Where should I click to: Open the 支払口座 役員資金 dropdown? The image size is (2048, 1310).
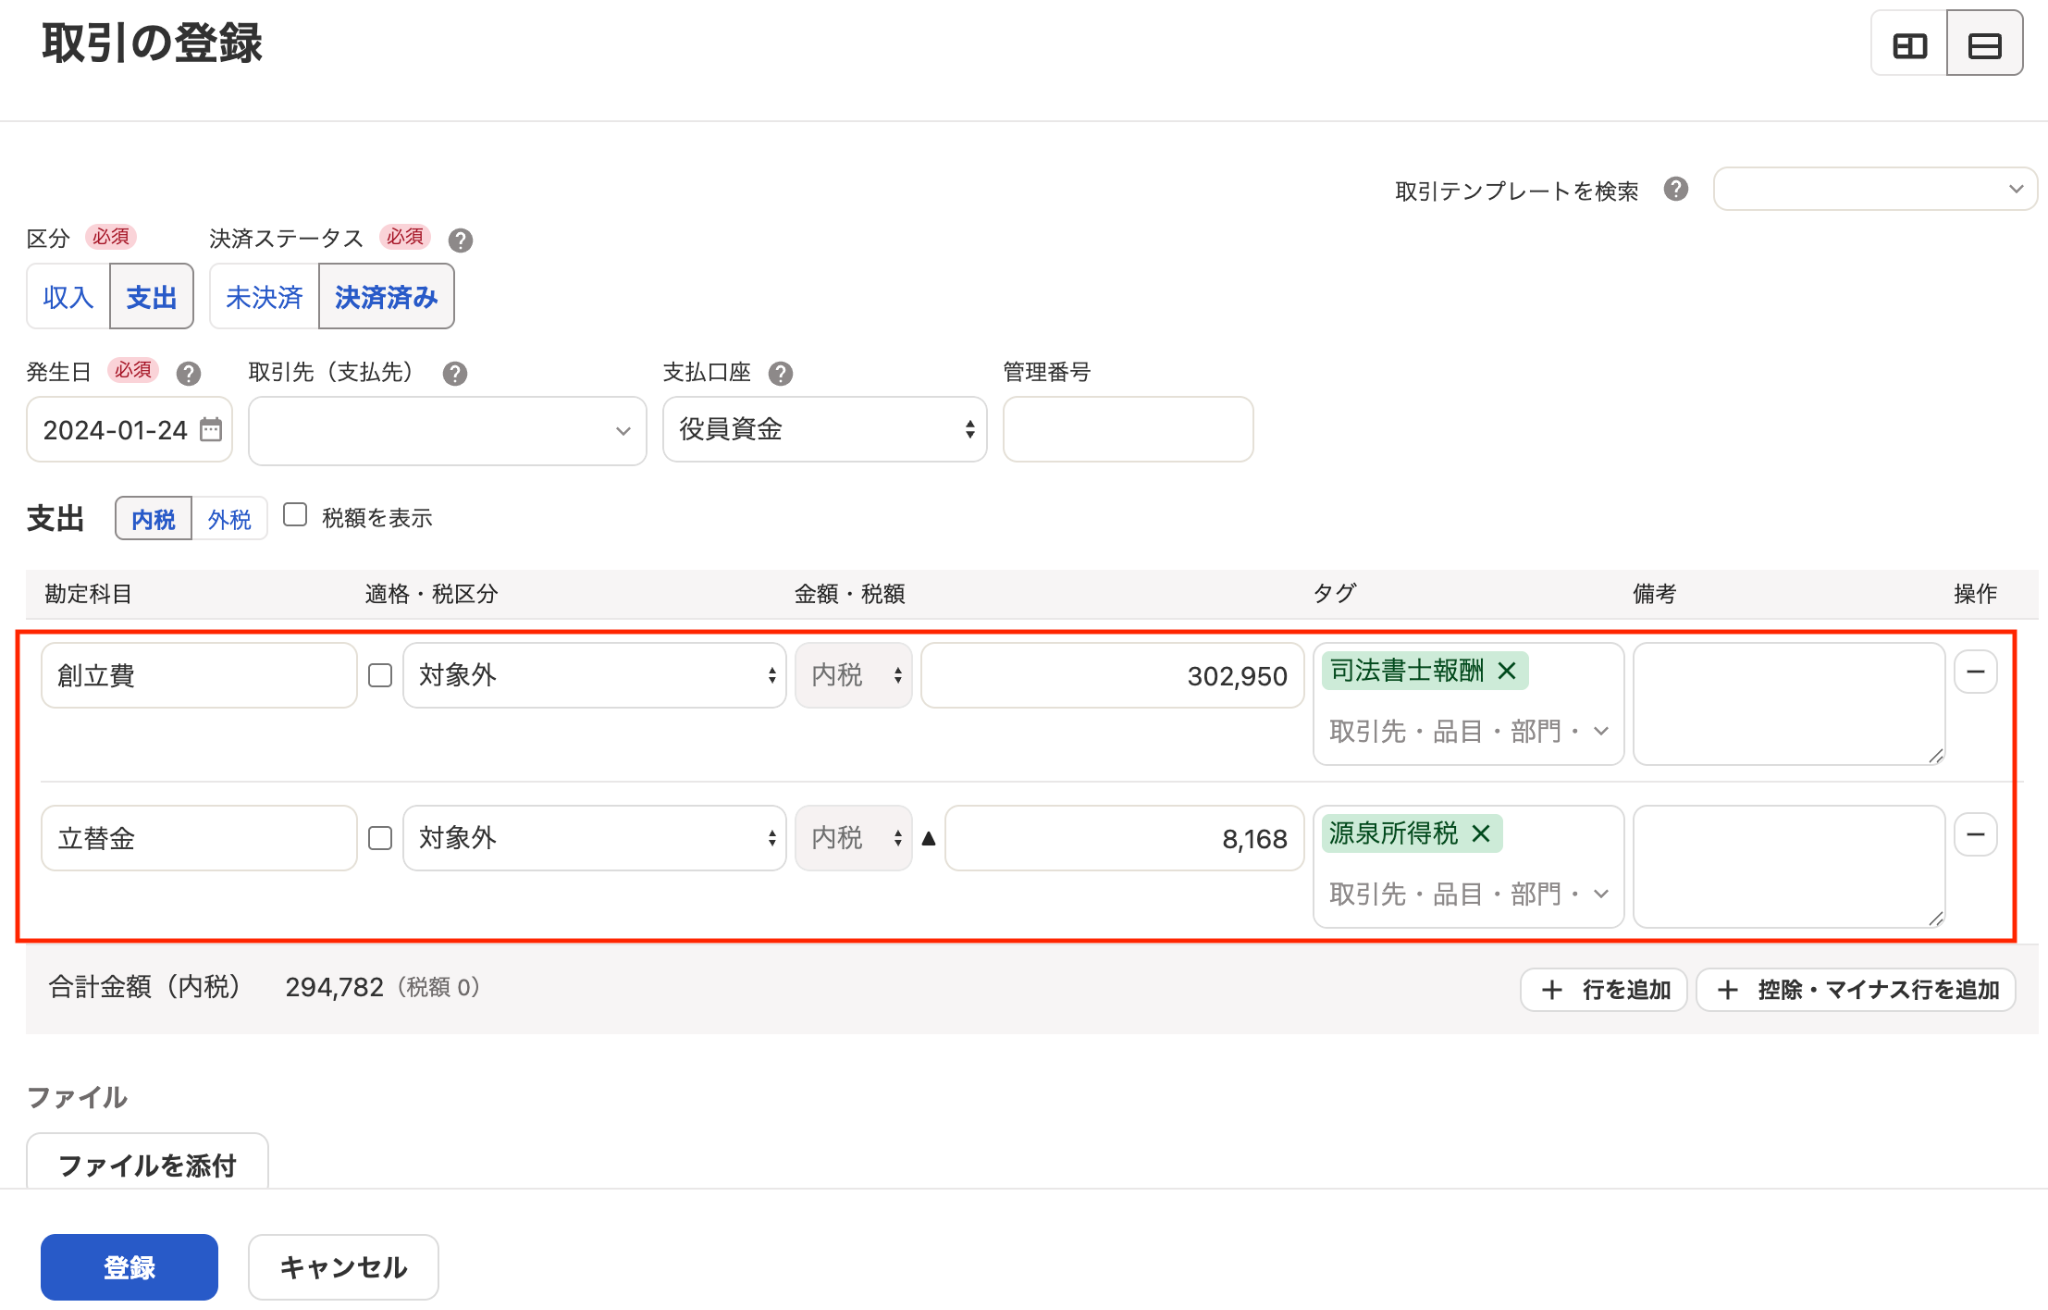point(825,430)
